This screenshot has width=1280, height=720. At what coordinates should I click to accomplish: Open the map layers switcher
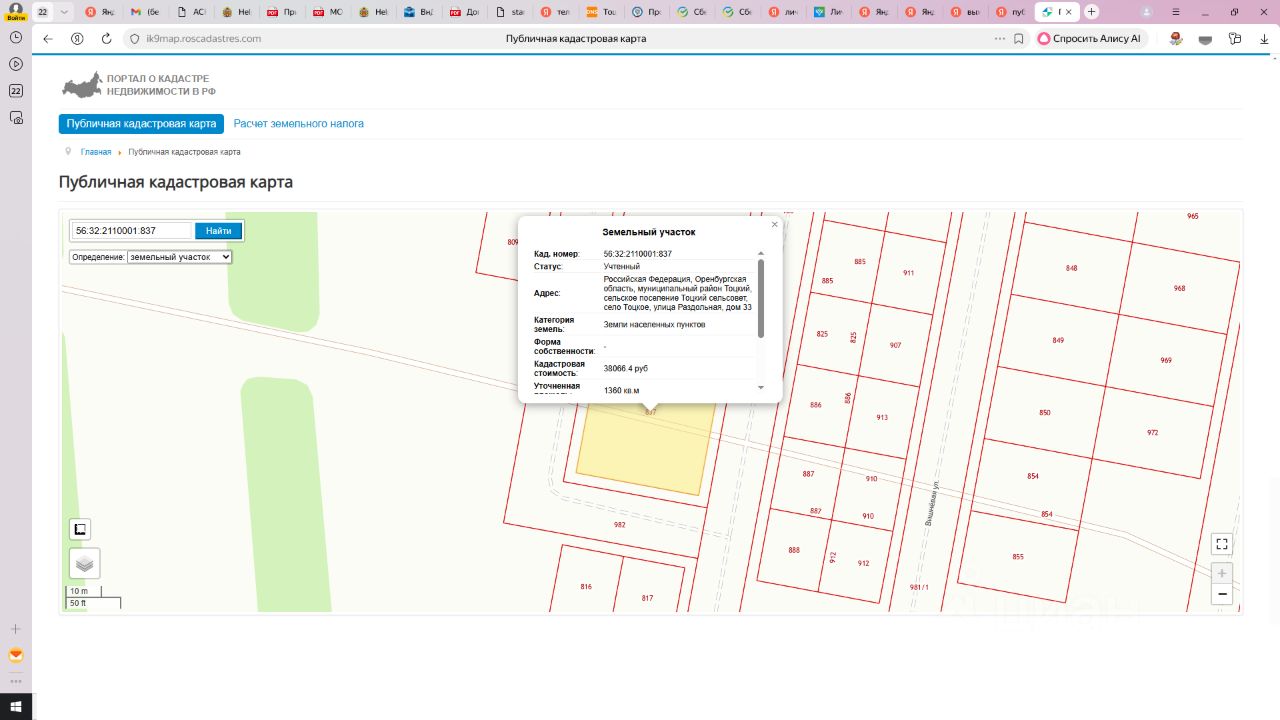coord(85,564)
